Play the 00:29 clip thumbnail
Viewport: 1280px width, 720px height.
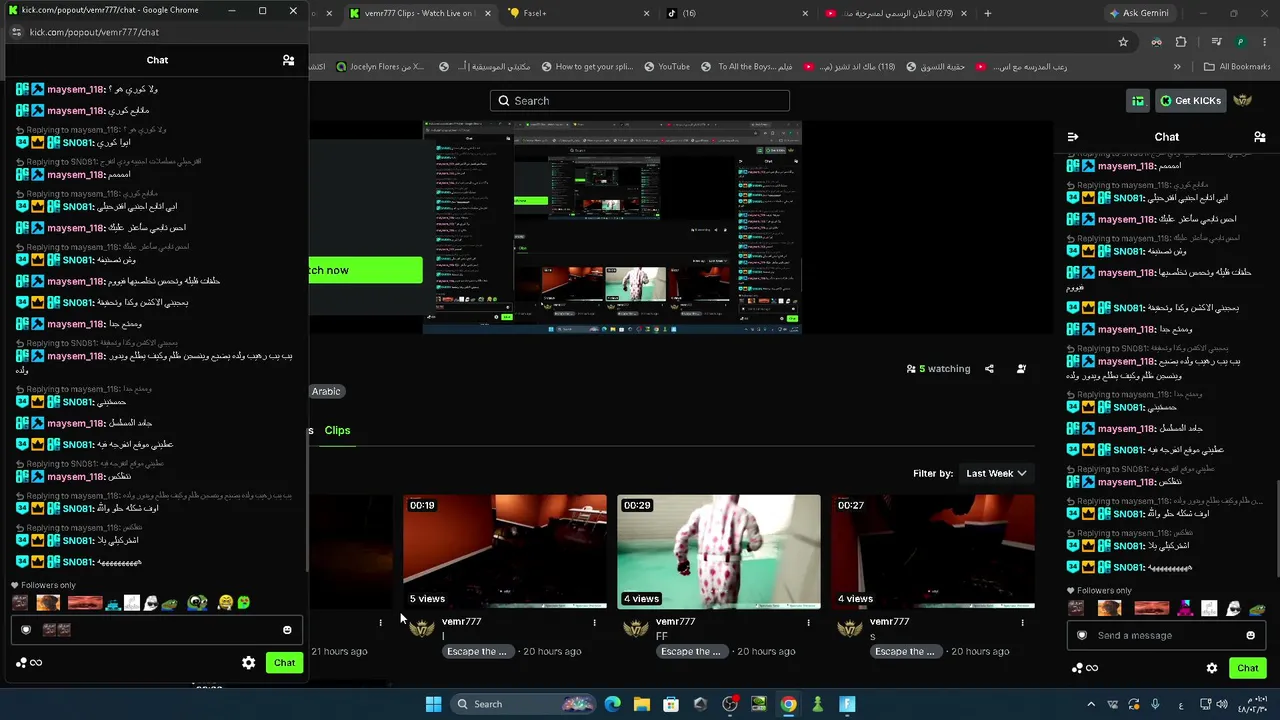pyautogui.click(x=719, y=551)
